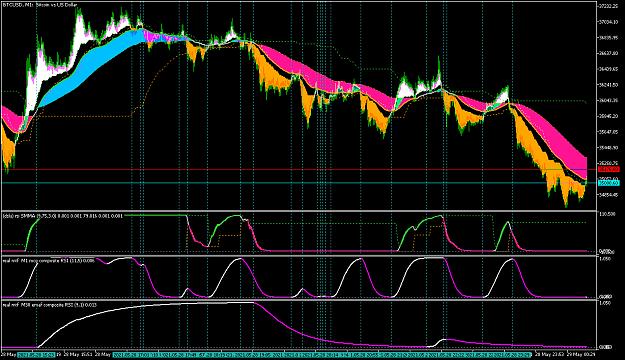Click the 36637.80 price scale value
The height and width of the screenshot is (360, 625).
click(609, 53)
